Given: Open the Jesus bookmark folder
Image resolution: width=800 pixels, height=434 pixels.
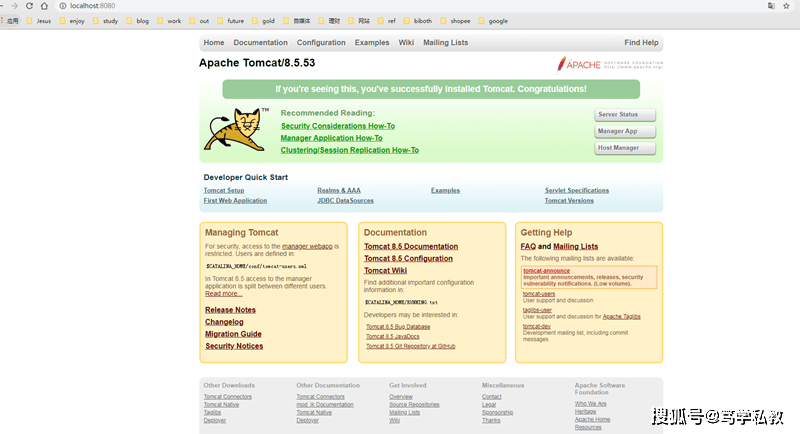Looking at the screenshot, I should pyautogui.click(x=39, y=21).
